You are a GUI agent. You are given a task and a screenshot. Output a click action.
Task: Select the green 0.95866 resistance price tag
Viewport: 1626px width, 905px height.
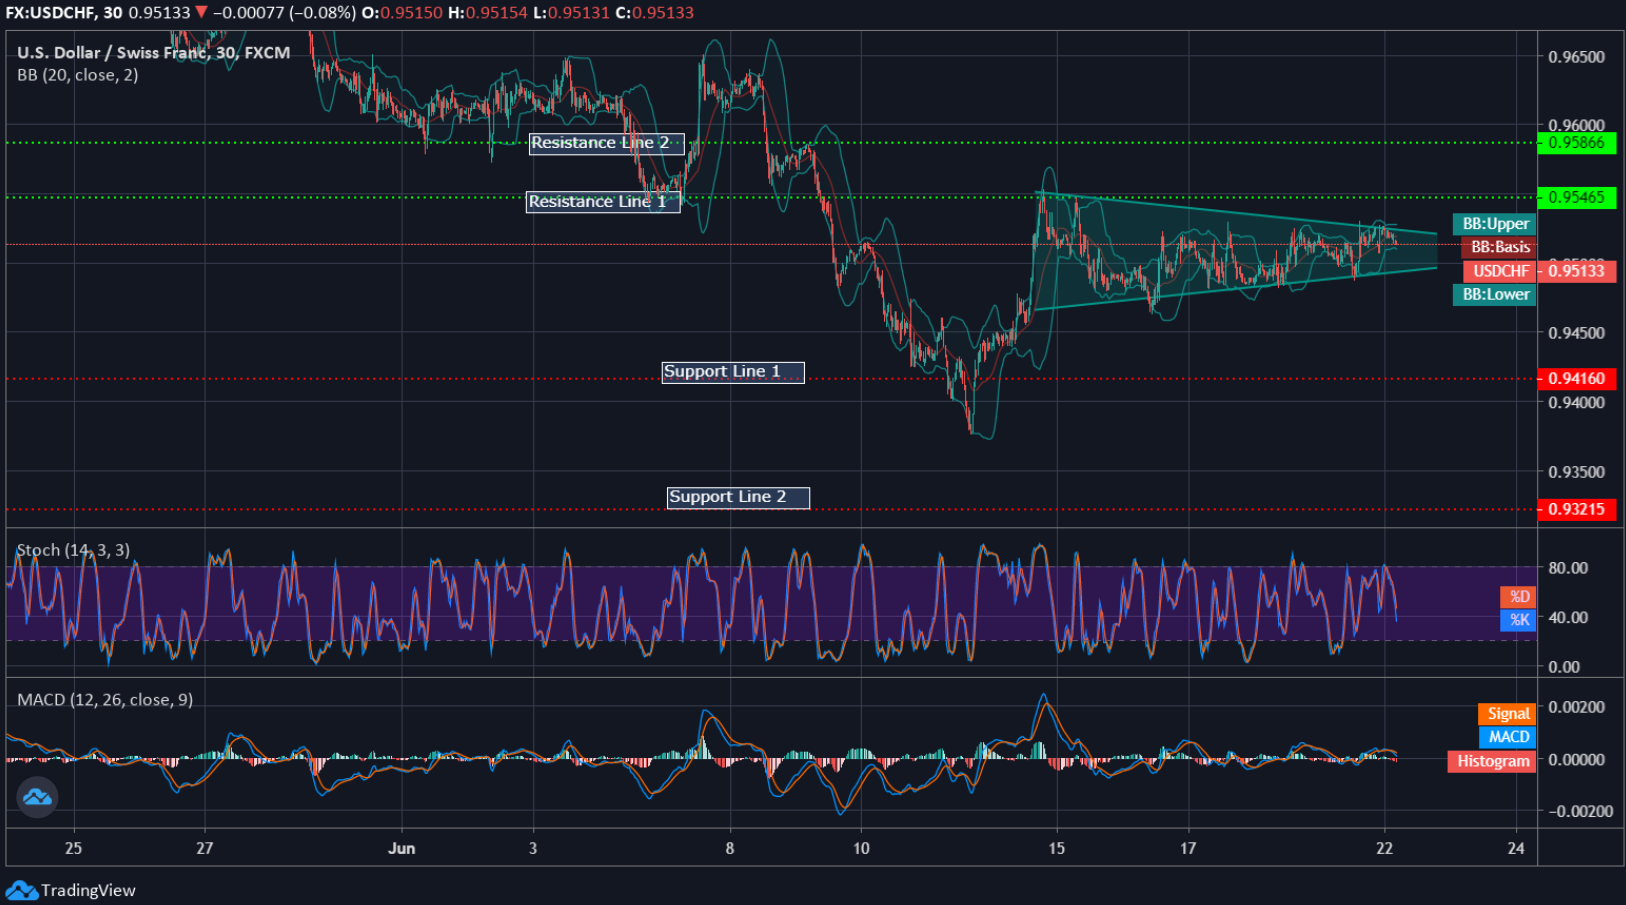[1577, 142]
